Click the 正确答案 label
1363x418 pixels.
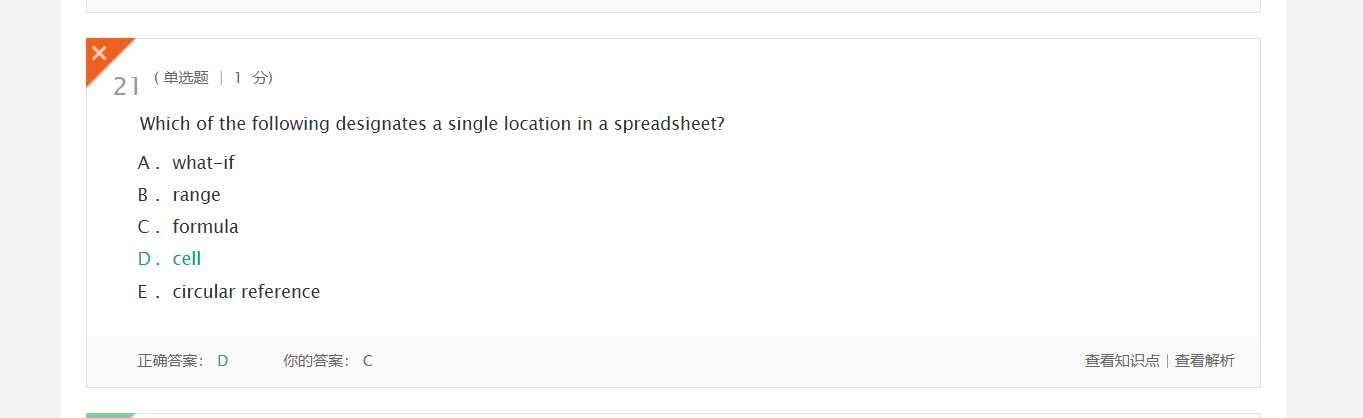coord(171,361)
